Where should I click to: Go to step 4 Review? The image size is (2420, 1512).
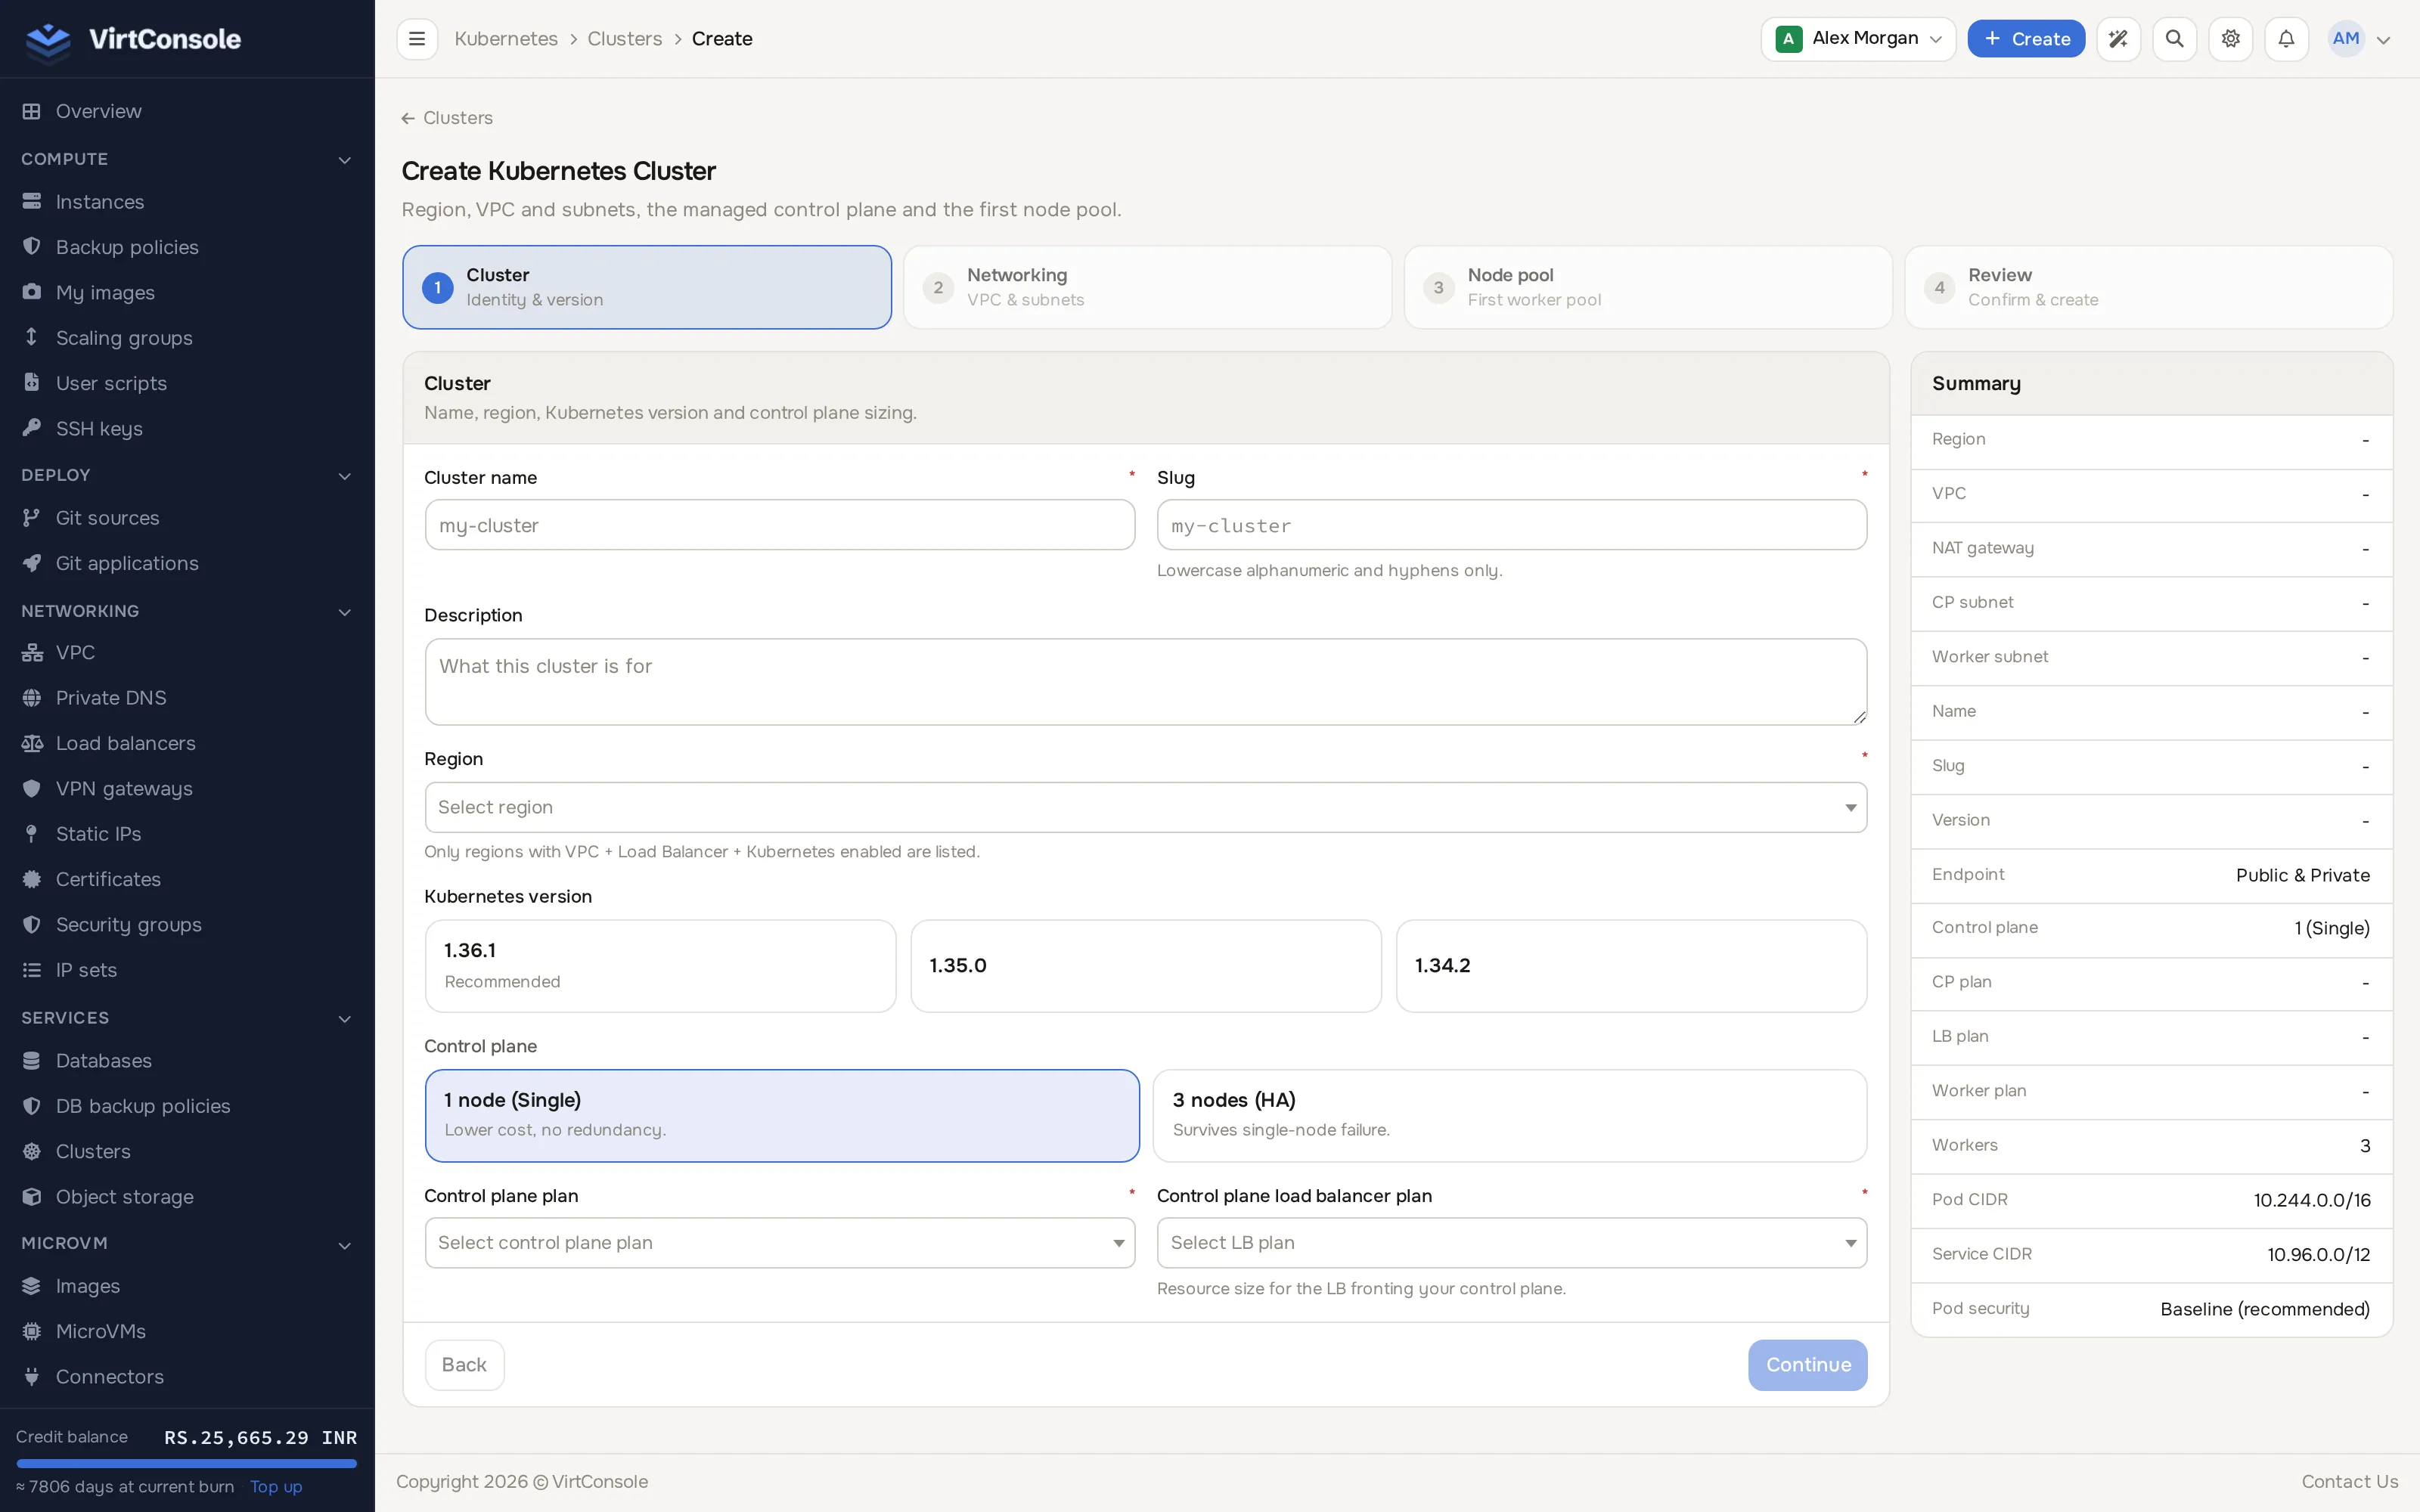click(x=2149, y=287)
